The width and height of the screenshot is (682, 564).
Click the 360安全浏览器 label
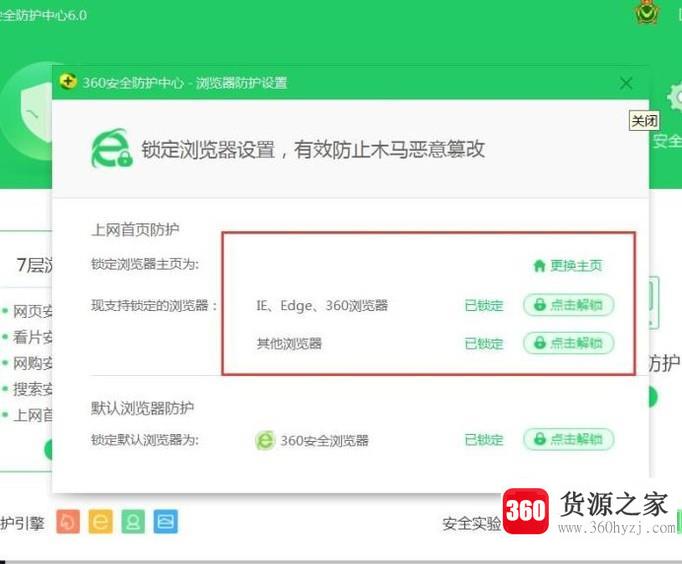click(x=324, y=440)
